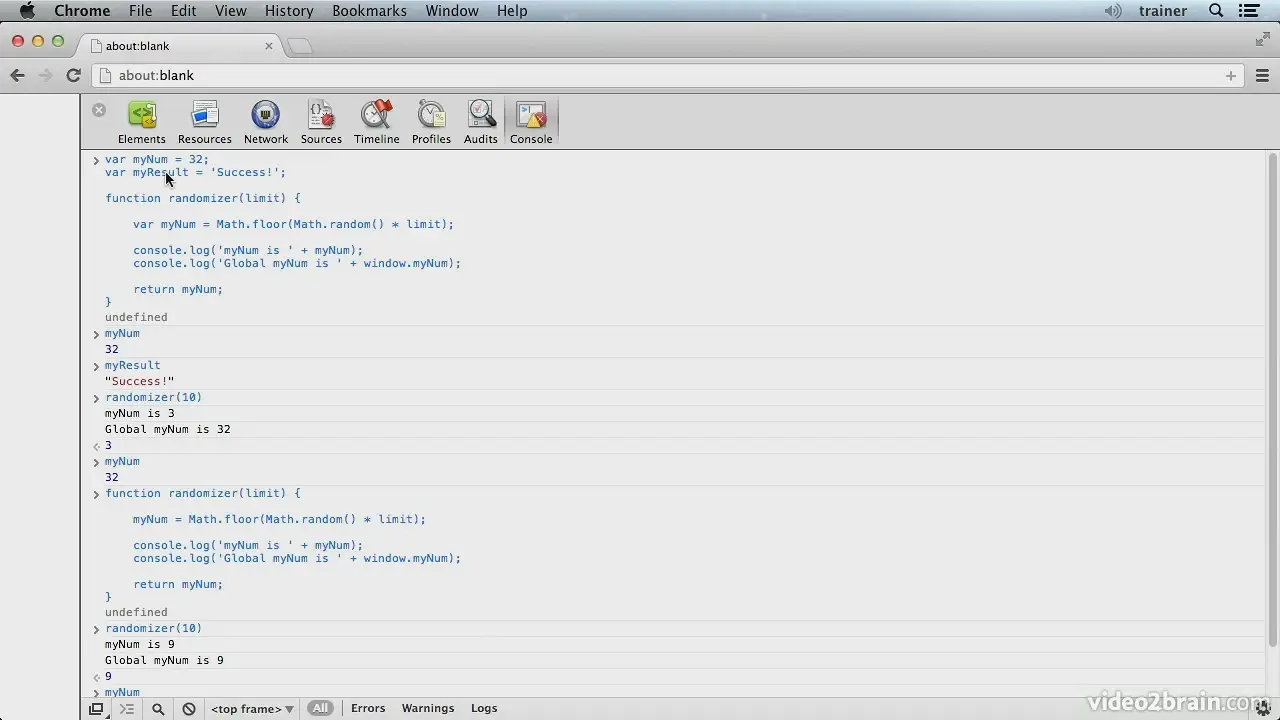Click the output "myNum is 9"
Viewport: 1280px width, 720px height.
pos(140,644)
